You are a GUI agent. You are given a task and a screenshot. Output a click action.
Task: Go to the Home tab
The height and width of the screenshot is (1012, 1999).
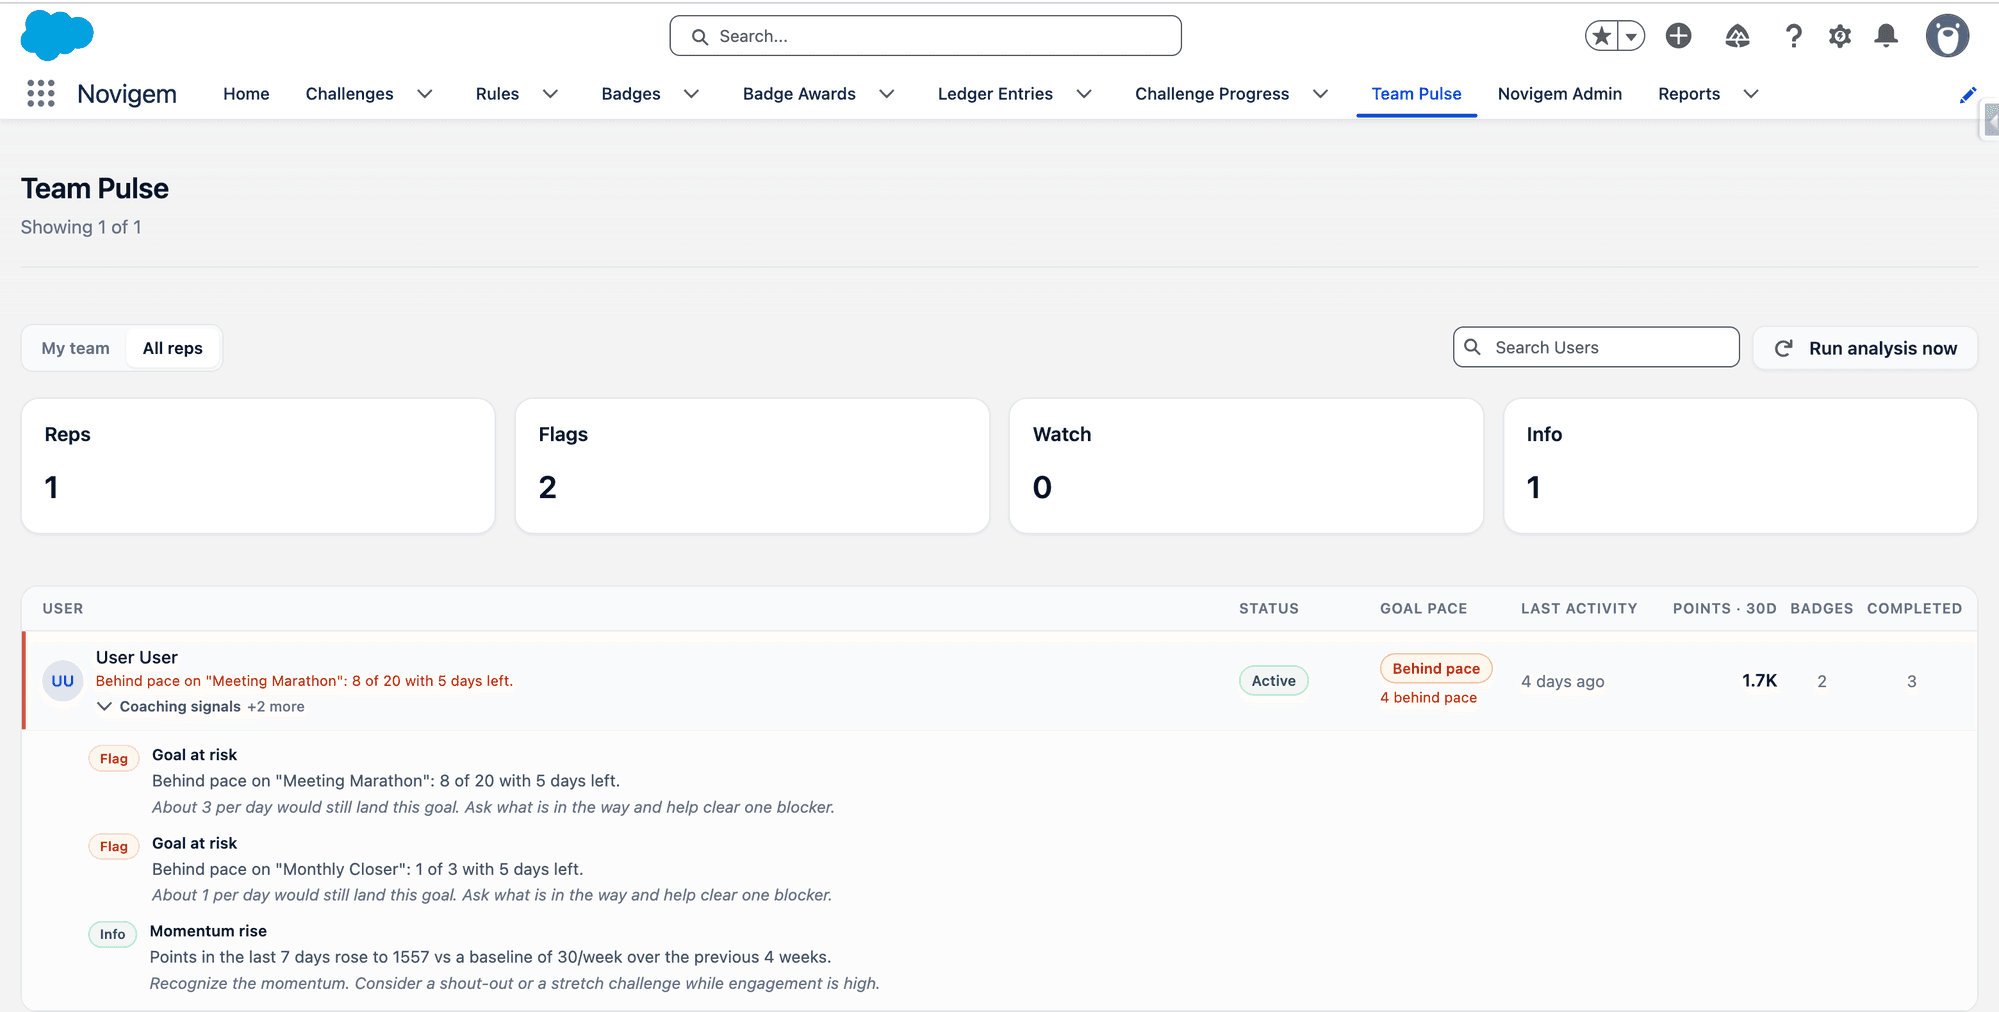[x=246, y=94]
